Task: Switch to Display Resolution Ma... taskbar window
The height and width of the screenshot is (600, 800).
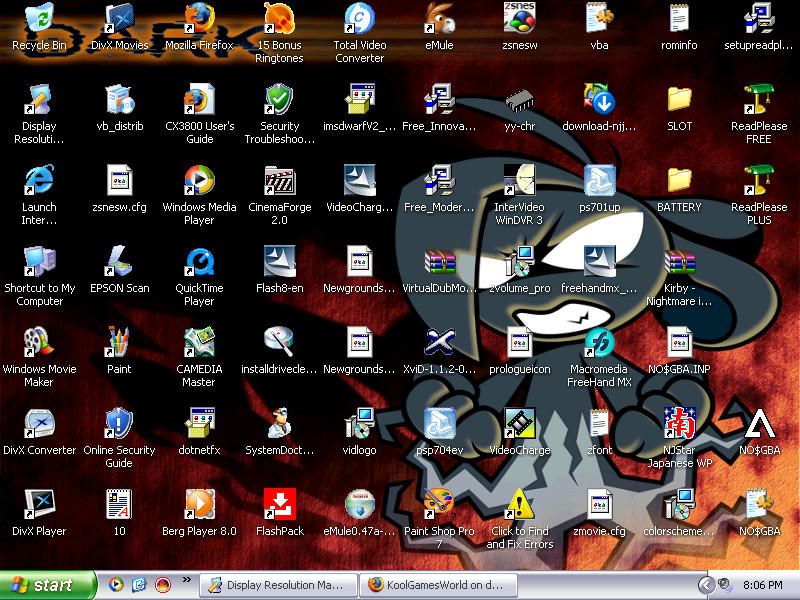Action: tap(278, 585)
